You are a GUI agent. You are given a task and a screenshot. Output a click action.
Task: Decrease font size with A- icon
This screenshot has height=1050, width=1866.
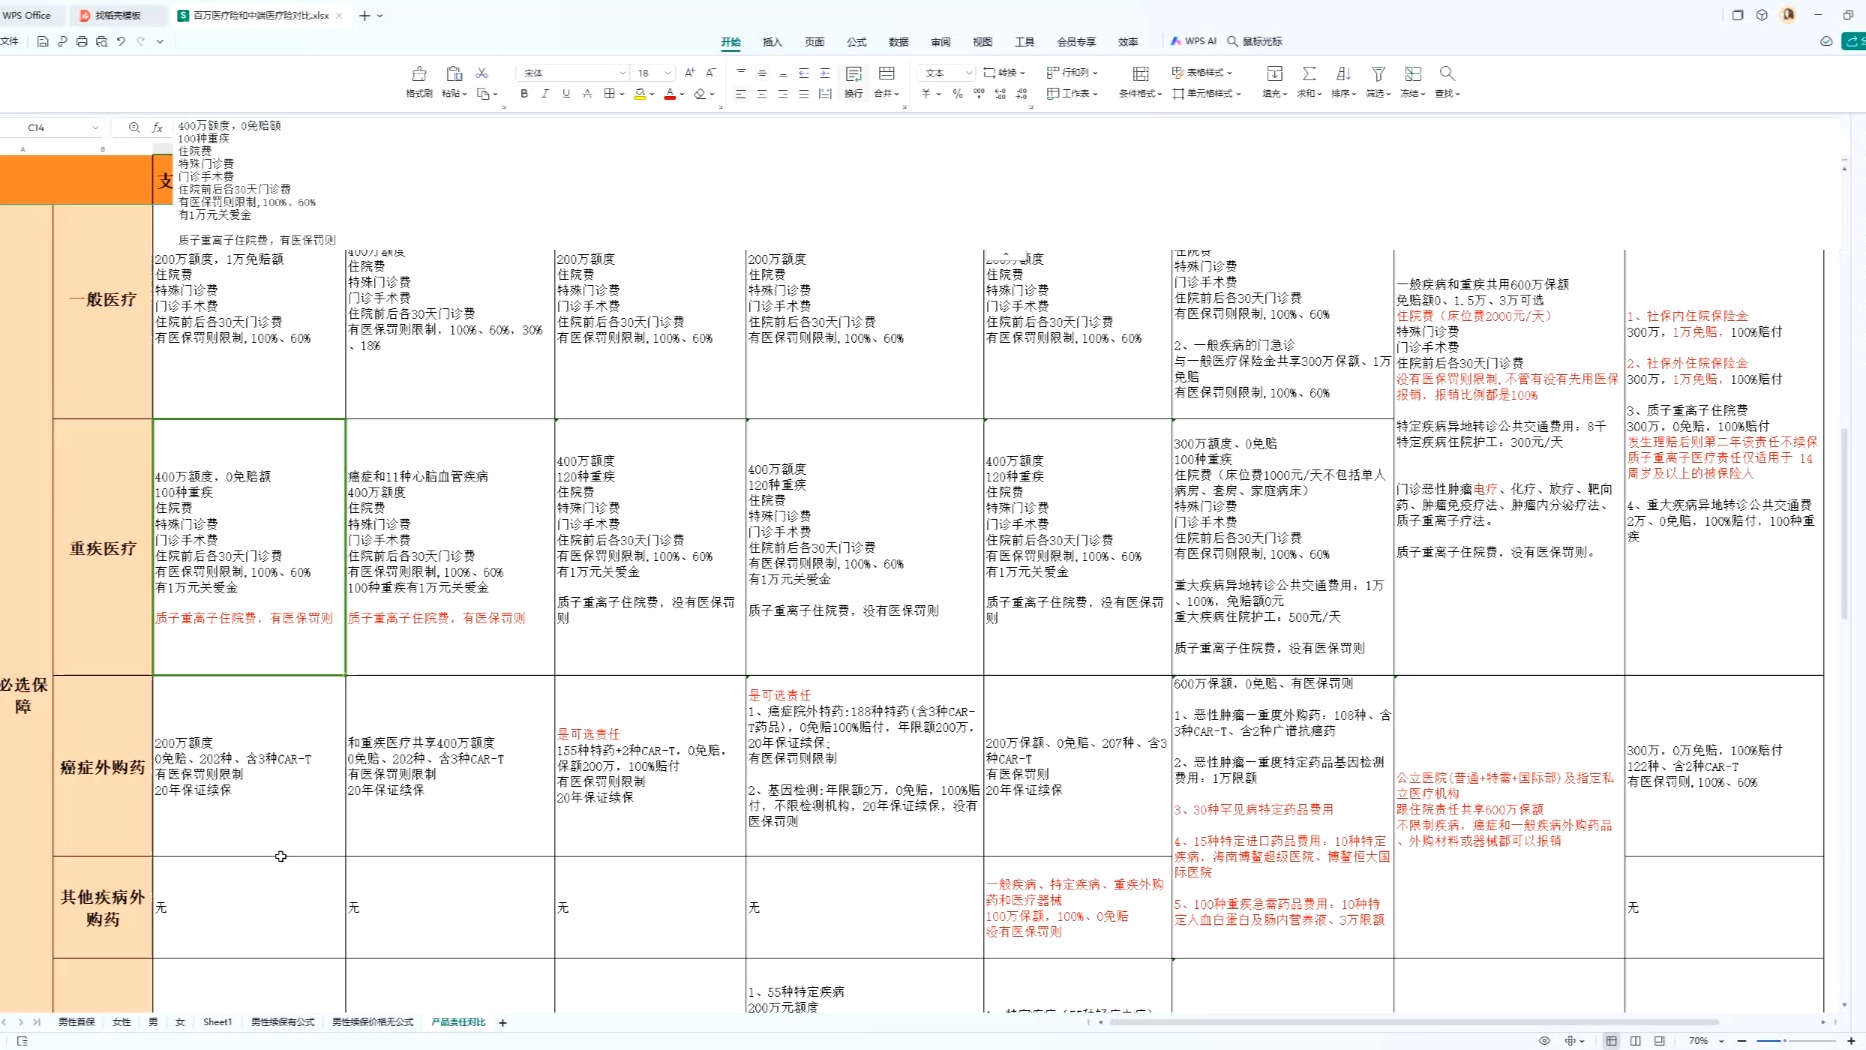pyautogui.click(x=710, y=73)
